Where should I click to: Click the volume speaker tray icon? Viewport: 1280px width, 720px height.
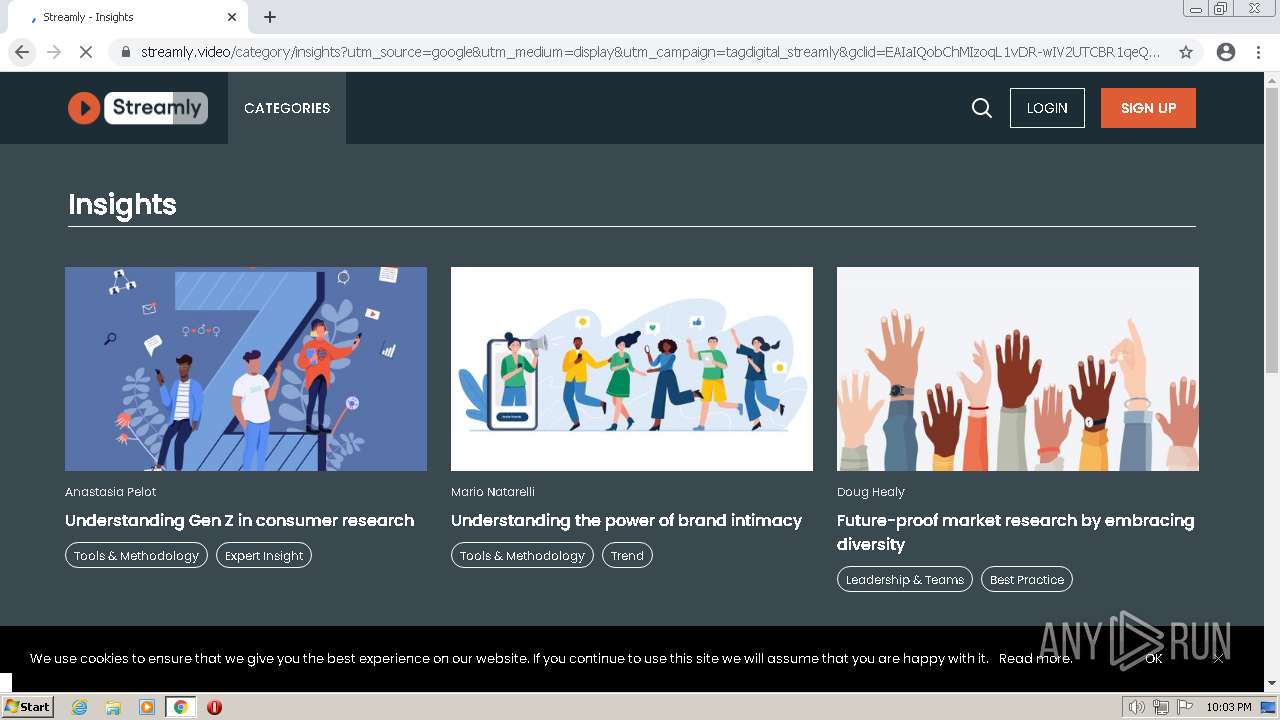[1136, 707]
